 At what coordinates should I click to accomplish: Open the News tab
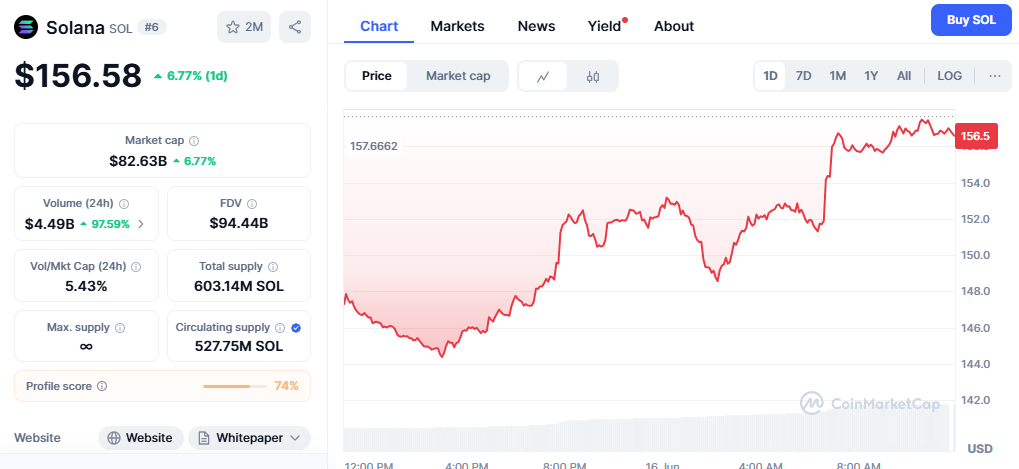pyautogui.click(x=536, y=26)
